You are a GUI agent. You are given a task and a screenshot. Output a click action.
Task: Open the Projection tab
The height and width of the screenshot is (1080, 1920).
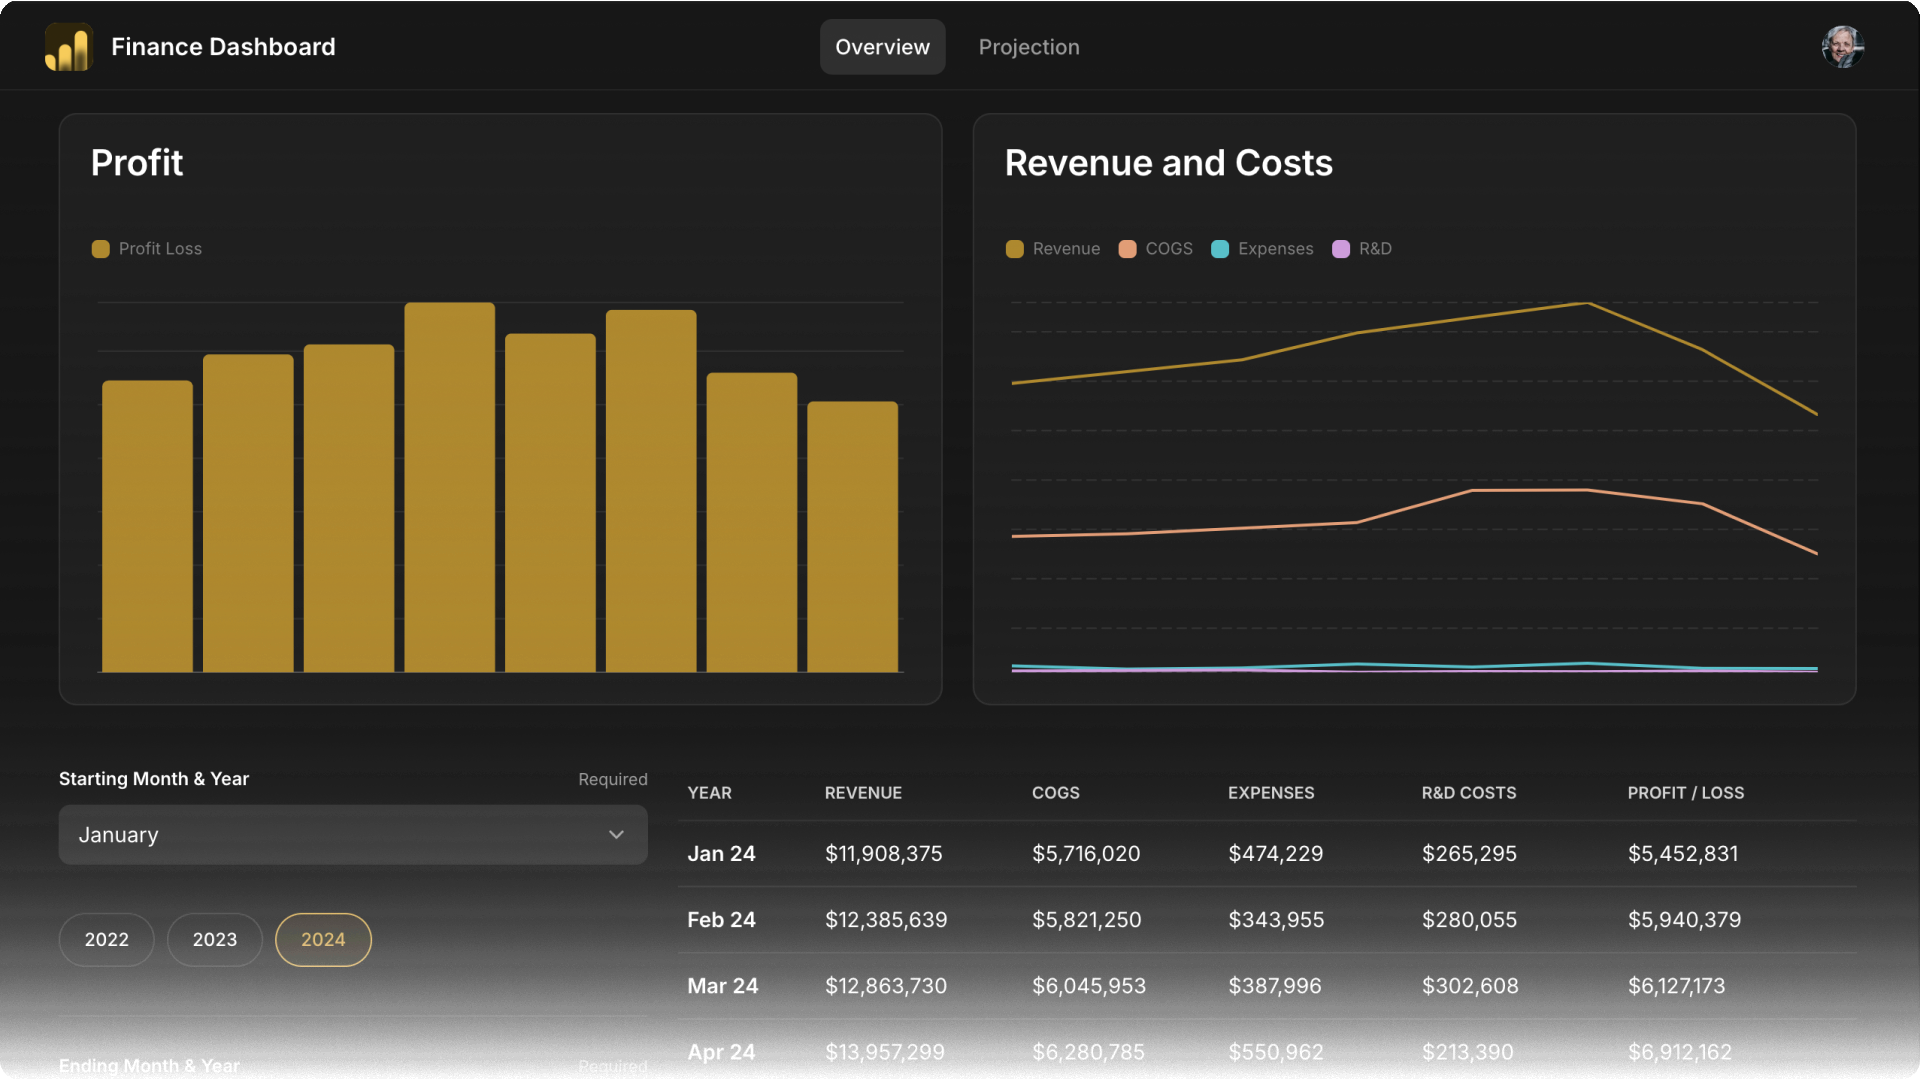pyautogui.click(x=1029, y=47)
